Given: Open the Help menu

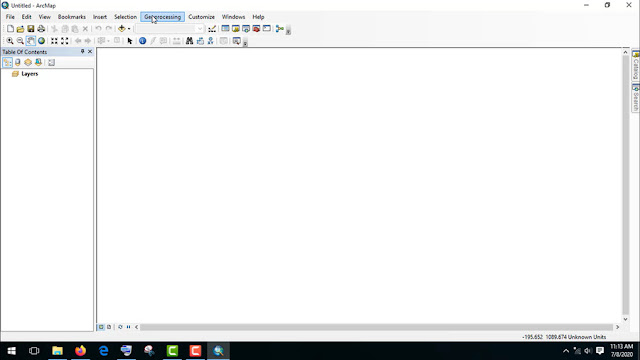Looking at the screenshot, I should pos(258,17).
